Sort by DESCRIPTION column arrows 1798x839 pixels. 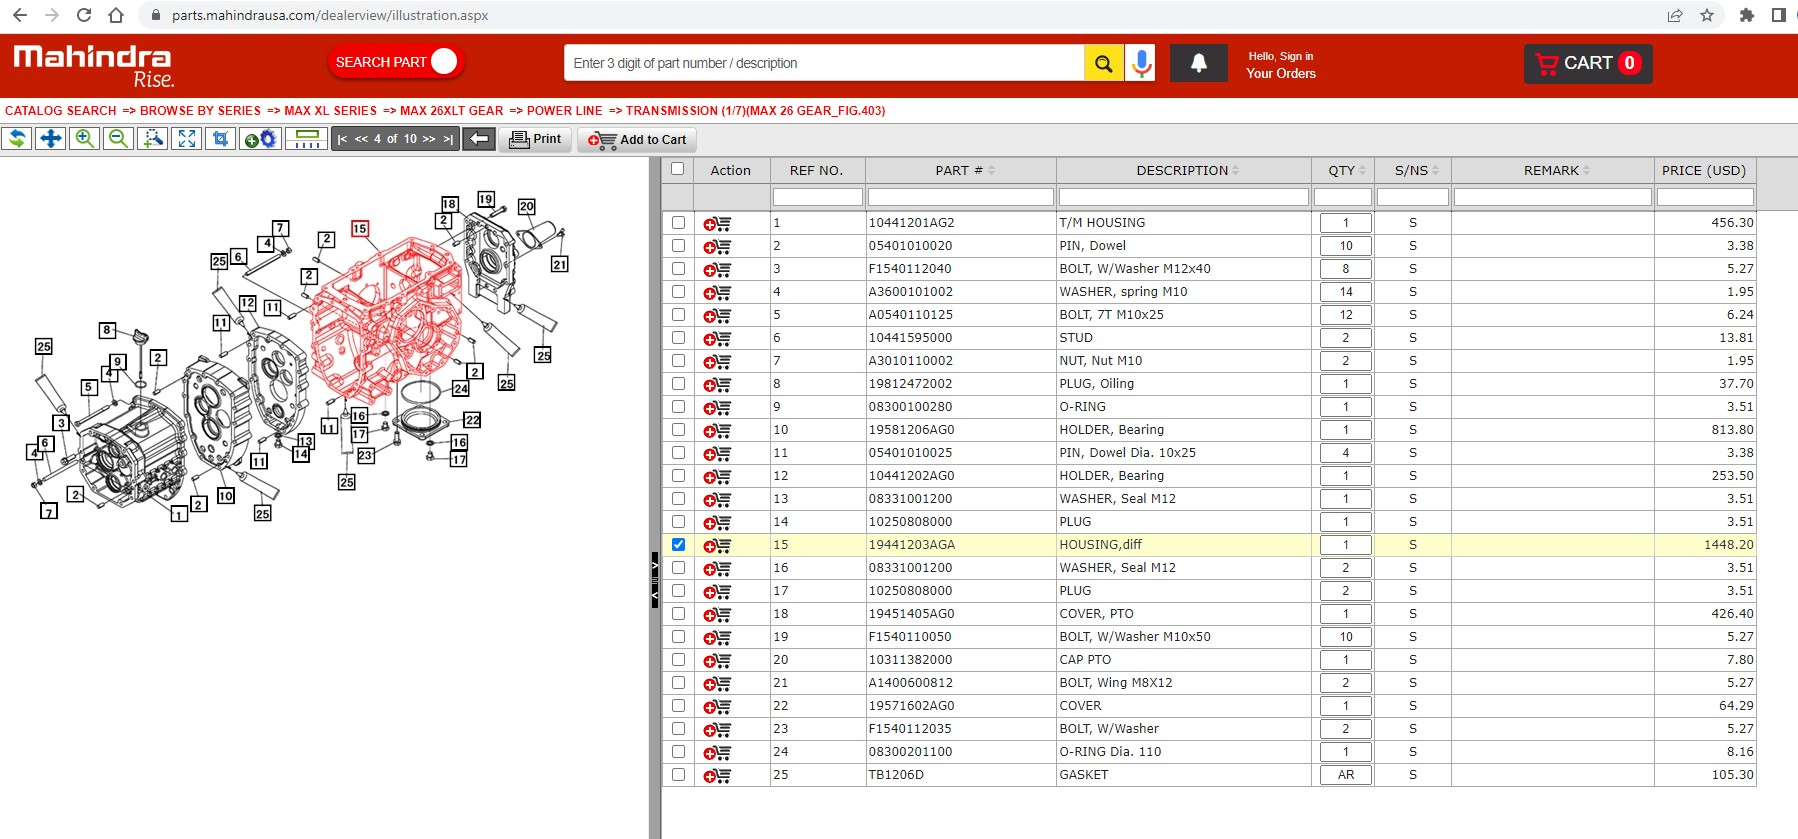click(x=1235, y=171)
